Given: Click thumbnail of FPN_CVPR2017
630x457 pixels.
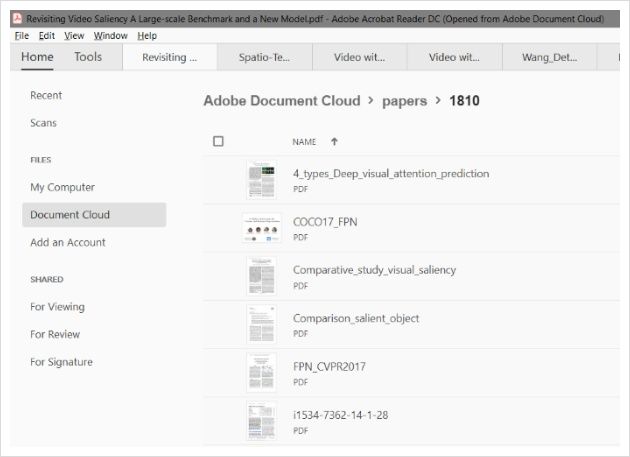Looking at the screenshot, I should (262, 373).
